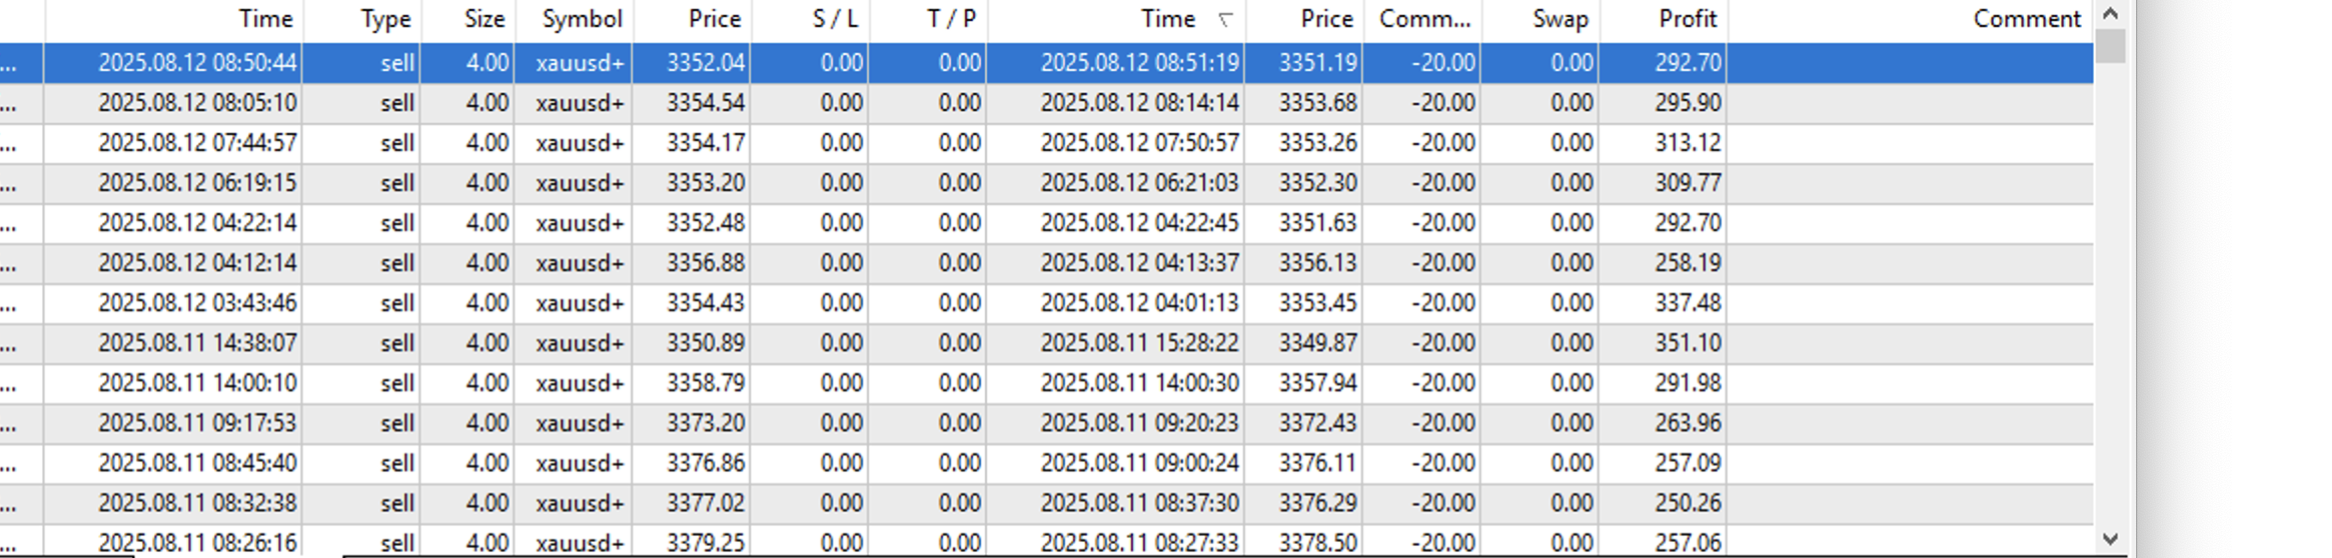Click the scroll down arrow
The image size is (2332, 558).
[x=2110, y=539]
